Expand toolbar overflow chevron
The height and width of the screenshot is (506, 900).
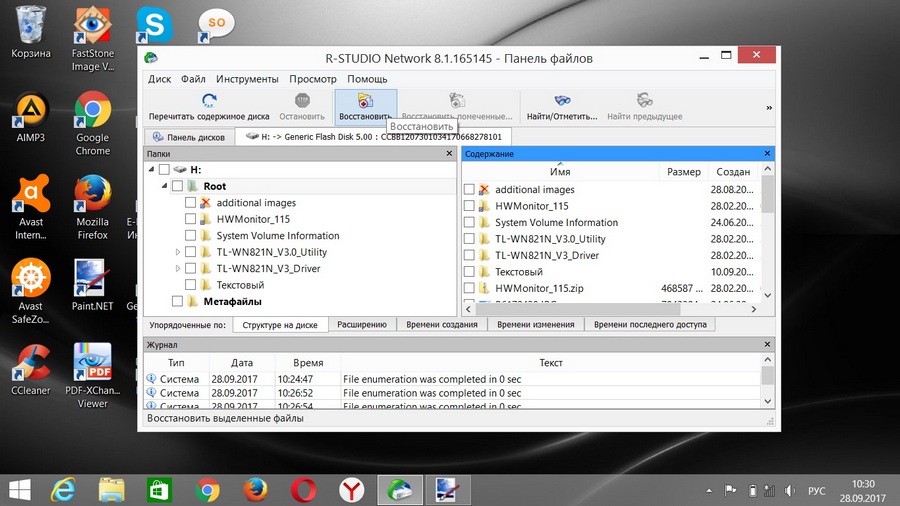tap(769, 107)
